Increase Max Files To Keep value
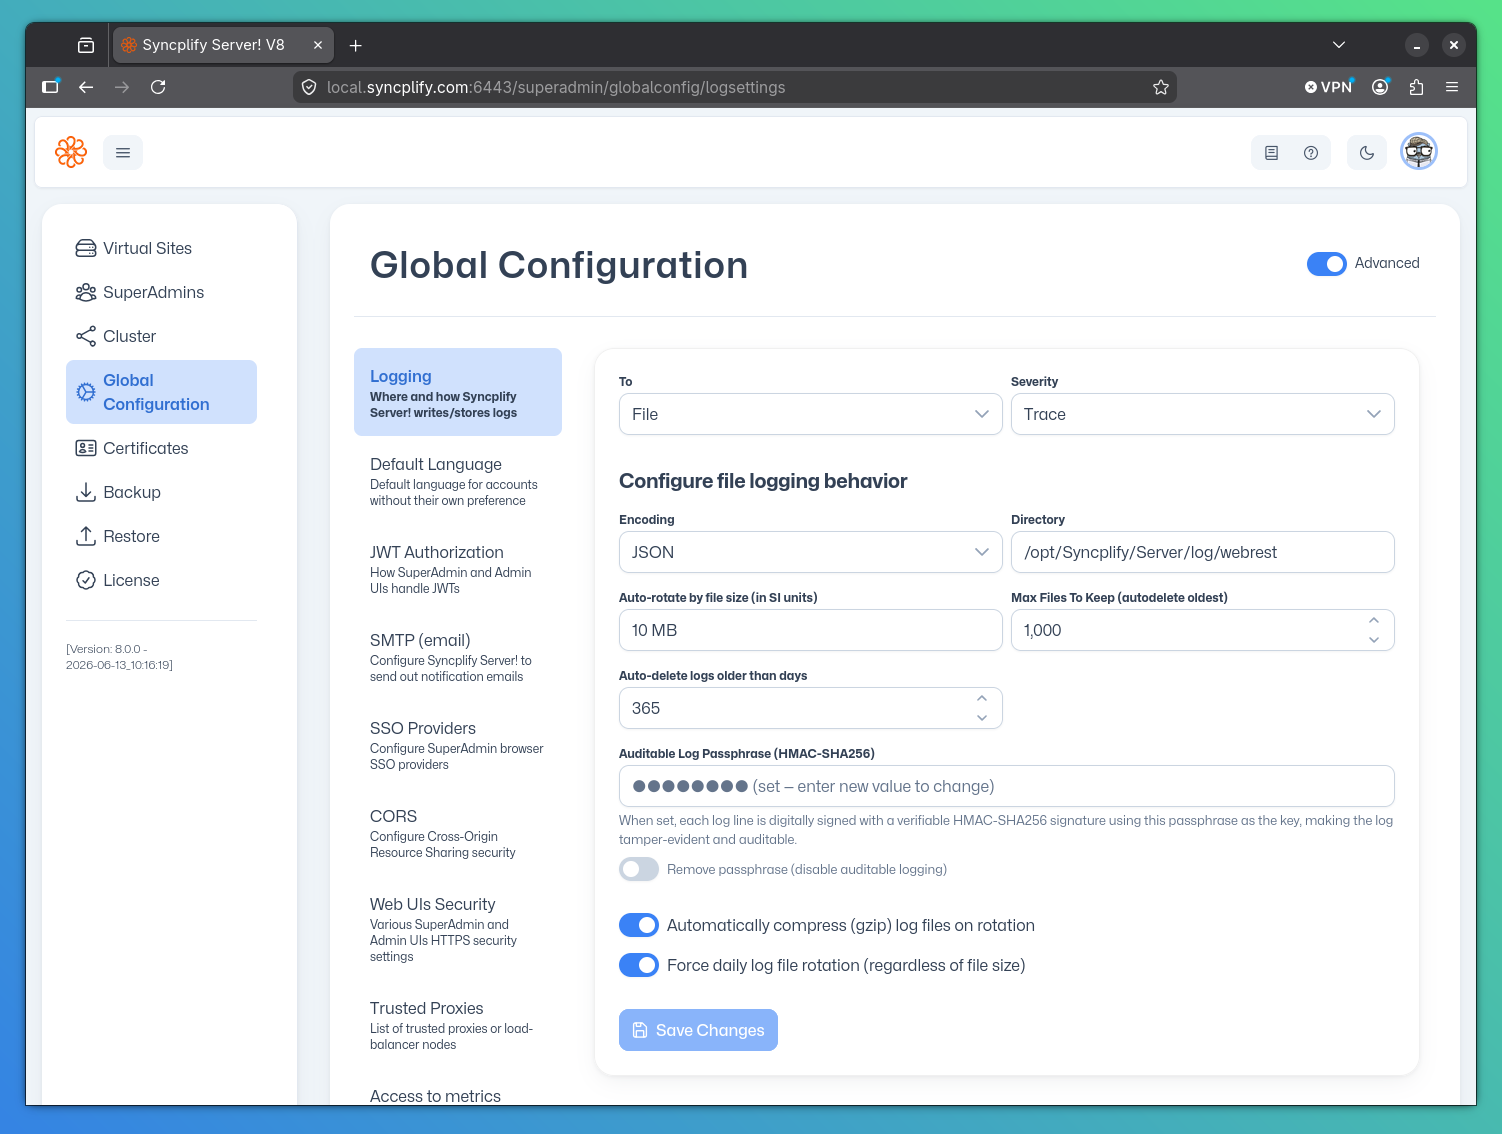The image size is (1502, 1134). coord(1374,621)
